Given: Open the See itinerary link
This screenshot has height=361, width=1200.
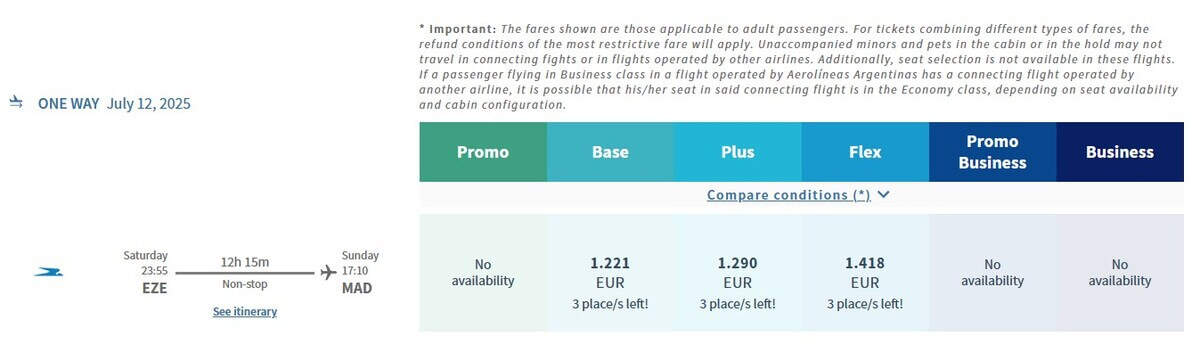Looking at the screenshot, I should [245, 312].
